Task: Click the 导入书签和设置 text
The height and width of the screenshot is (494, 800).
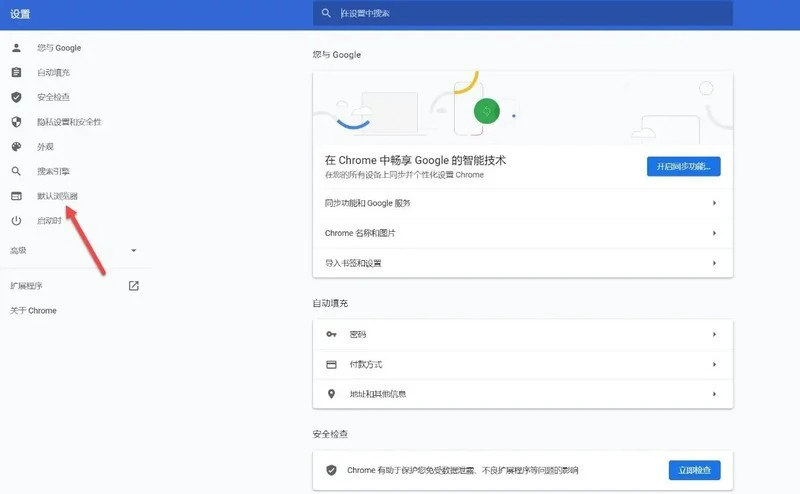Action: click(353, 263)
